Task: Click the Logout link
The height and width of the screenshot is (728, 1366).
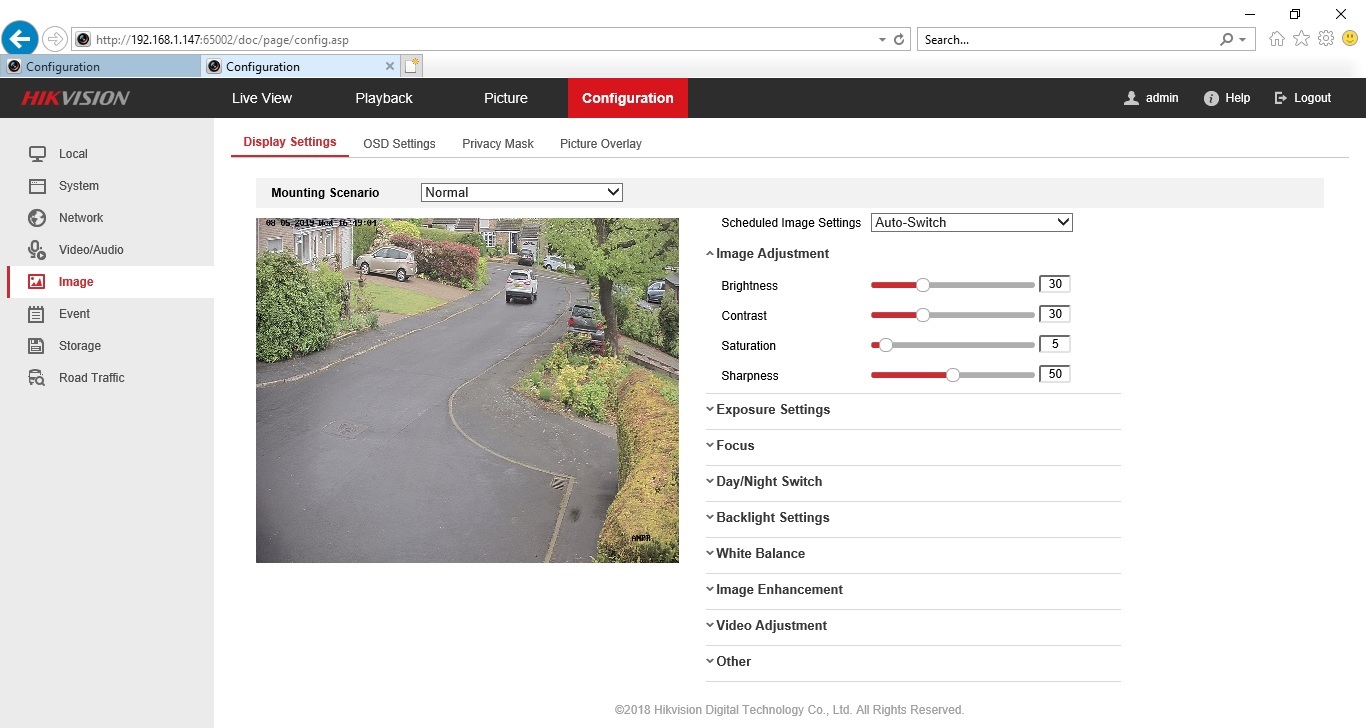Action: 1303,98
